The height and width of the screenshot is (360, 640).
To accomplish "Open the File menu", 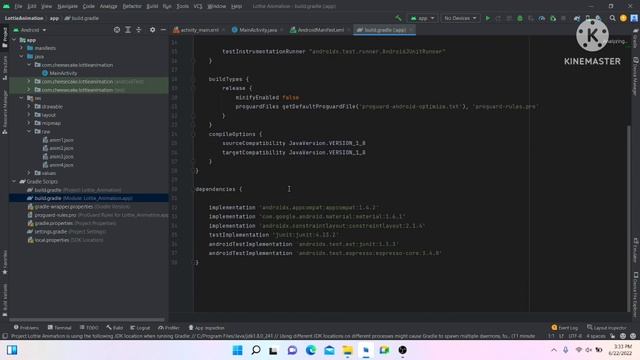I will [x=18, y=6].
